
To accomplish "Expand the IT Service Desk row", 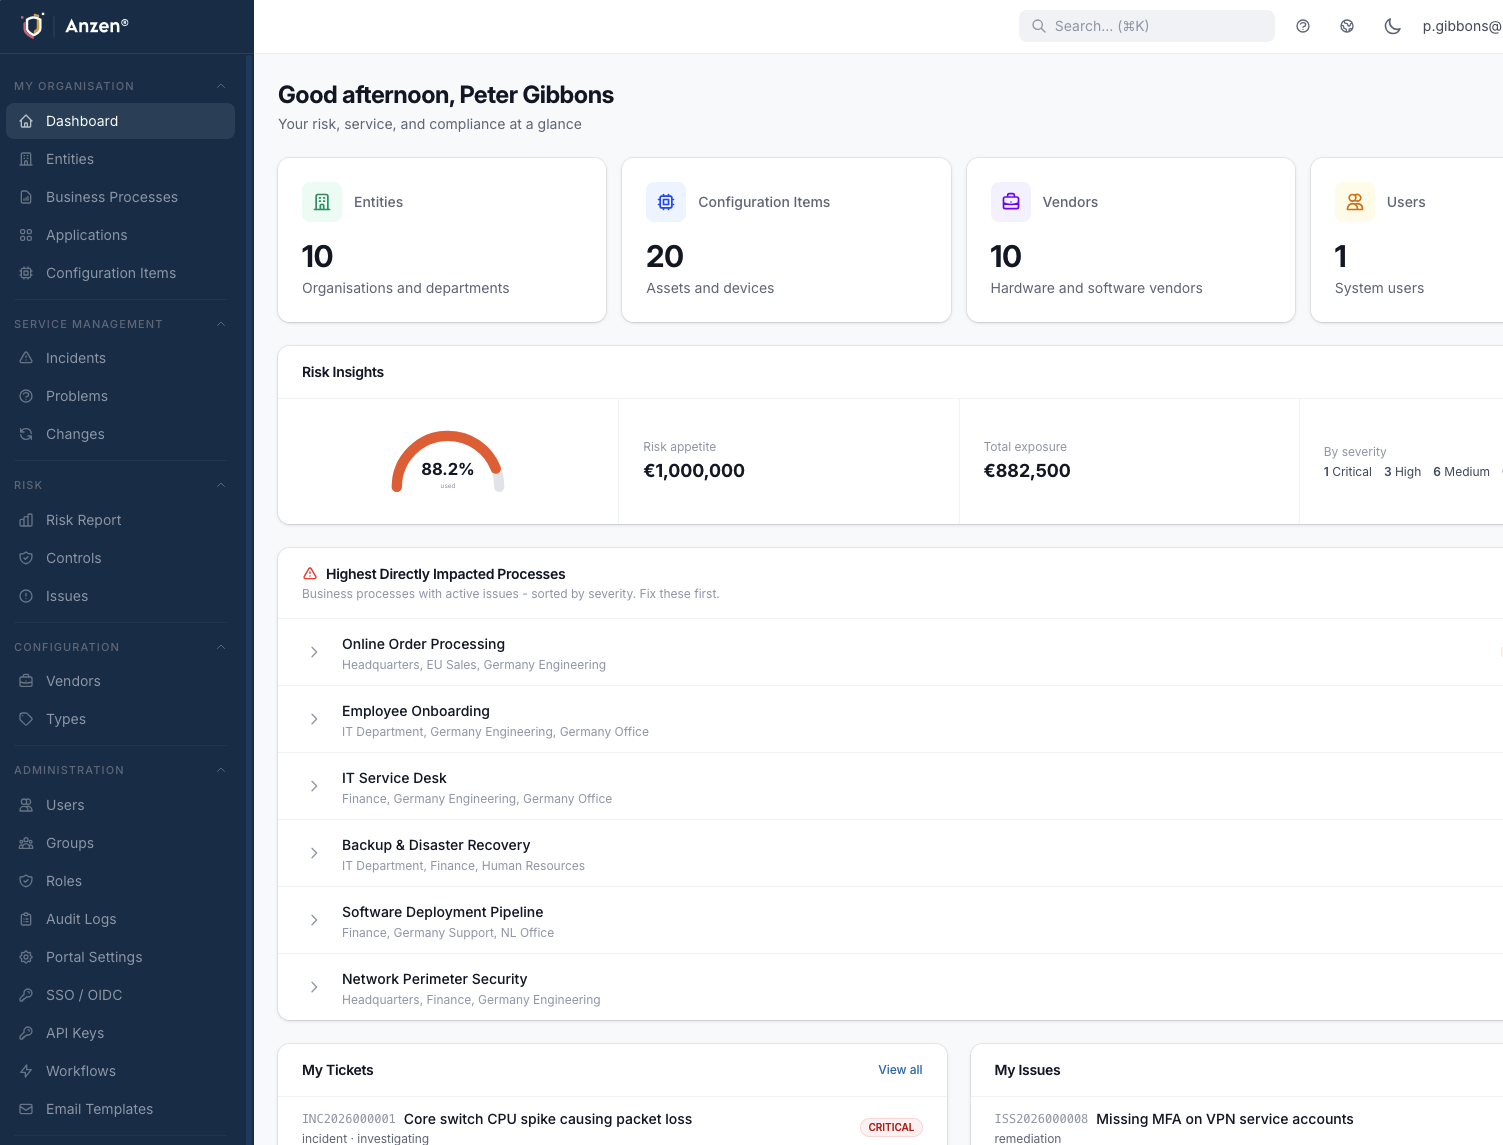I will click(x=314, y=786).
